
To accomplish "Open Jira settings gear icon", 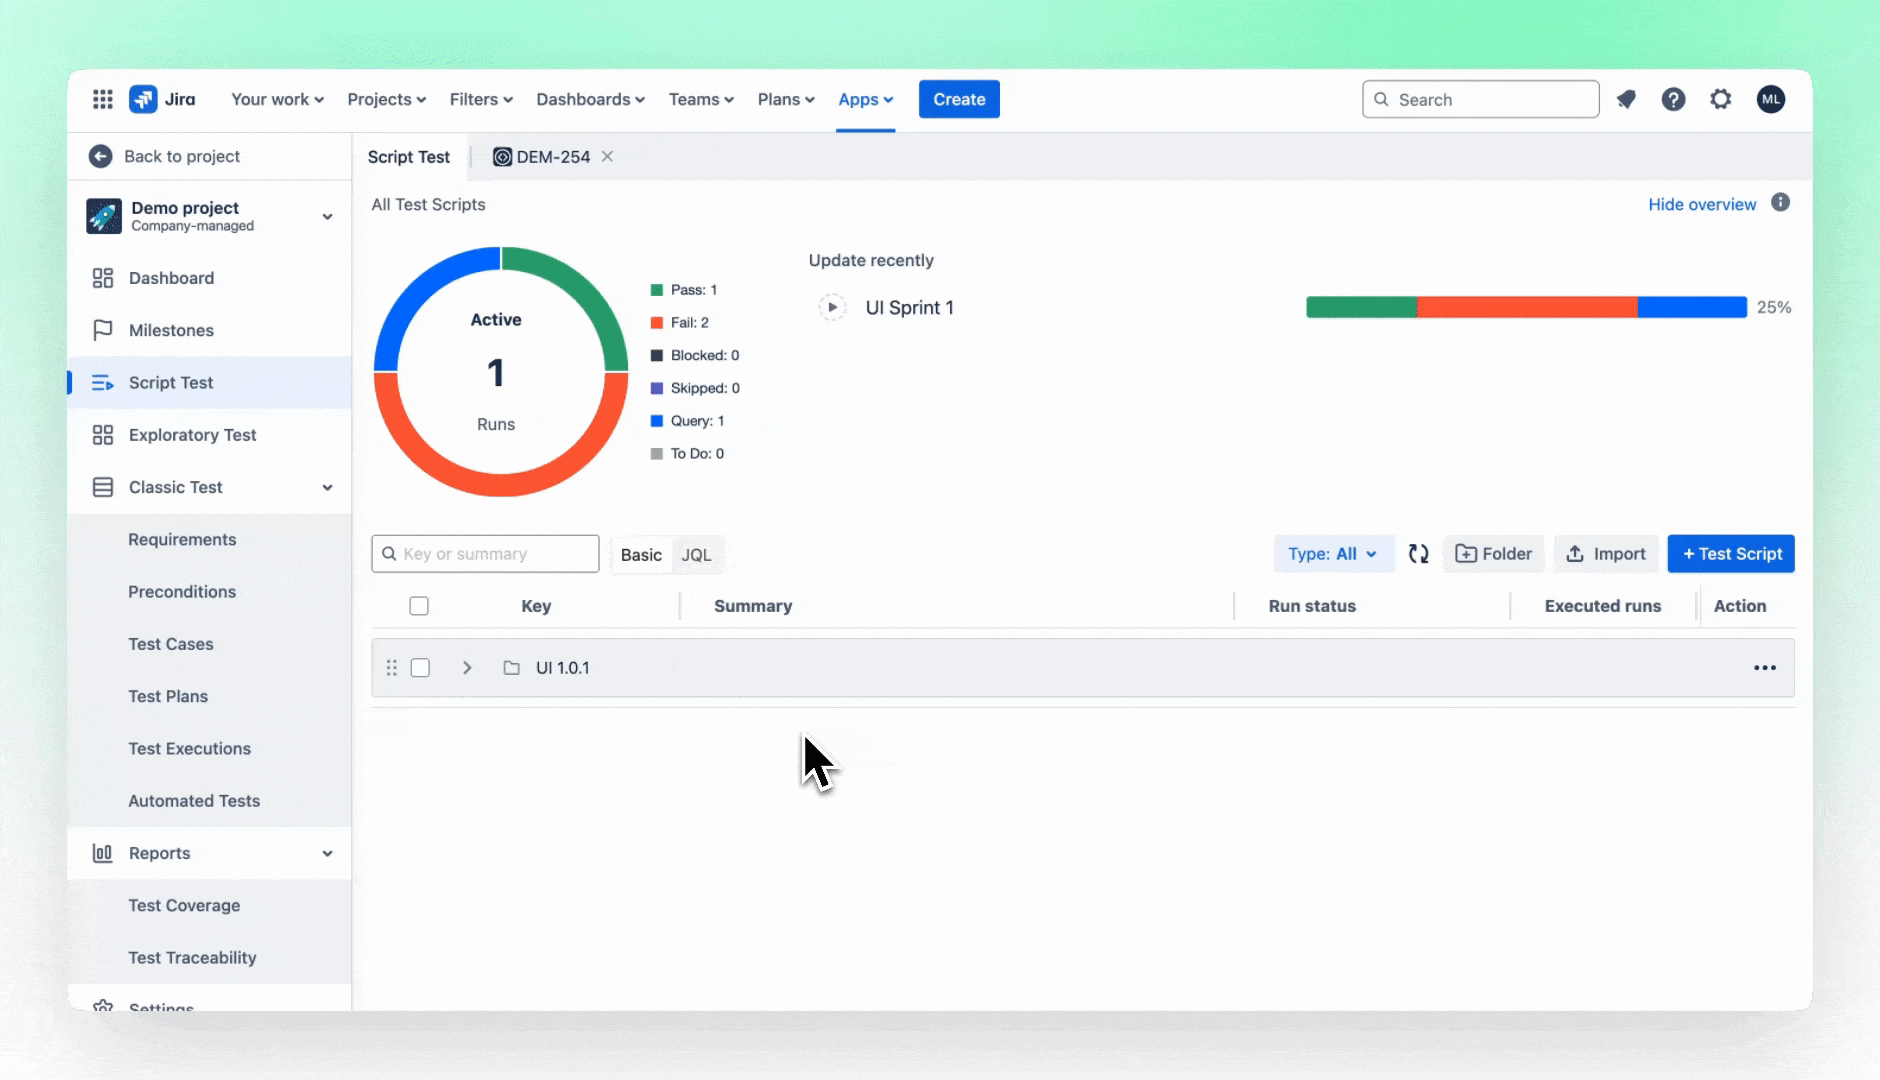I will 1721,99.
